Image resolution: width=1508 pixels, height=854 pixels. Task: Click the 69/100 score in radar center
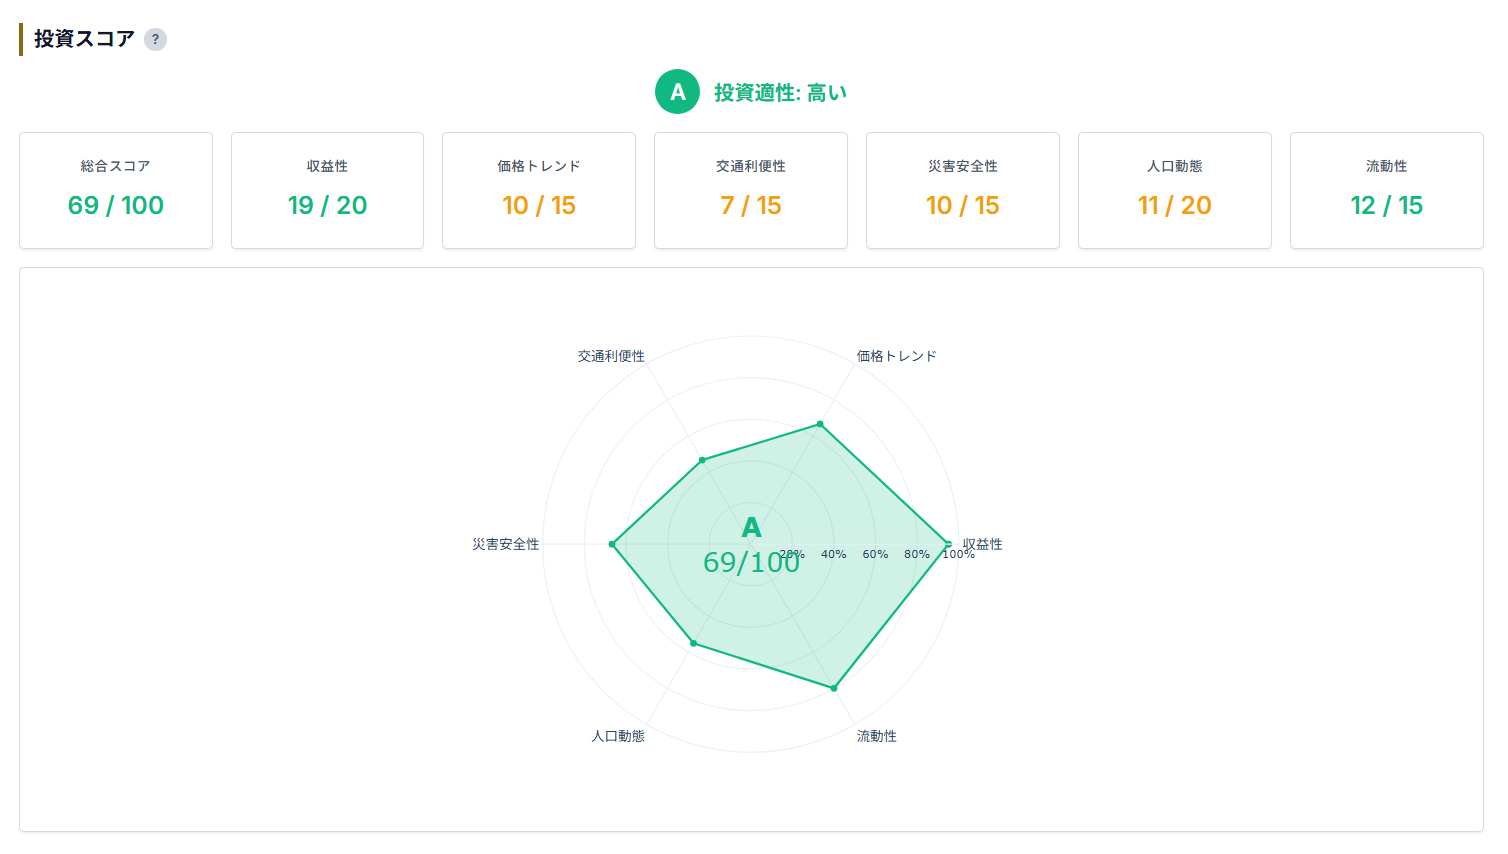[x=751, y=562]
